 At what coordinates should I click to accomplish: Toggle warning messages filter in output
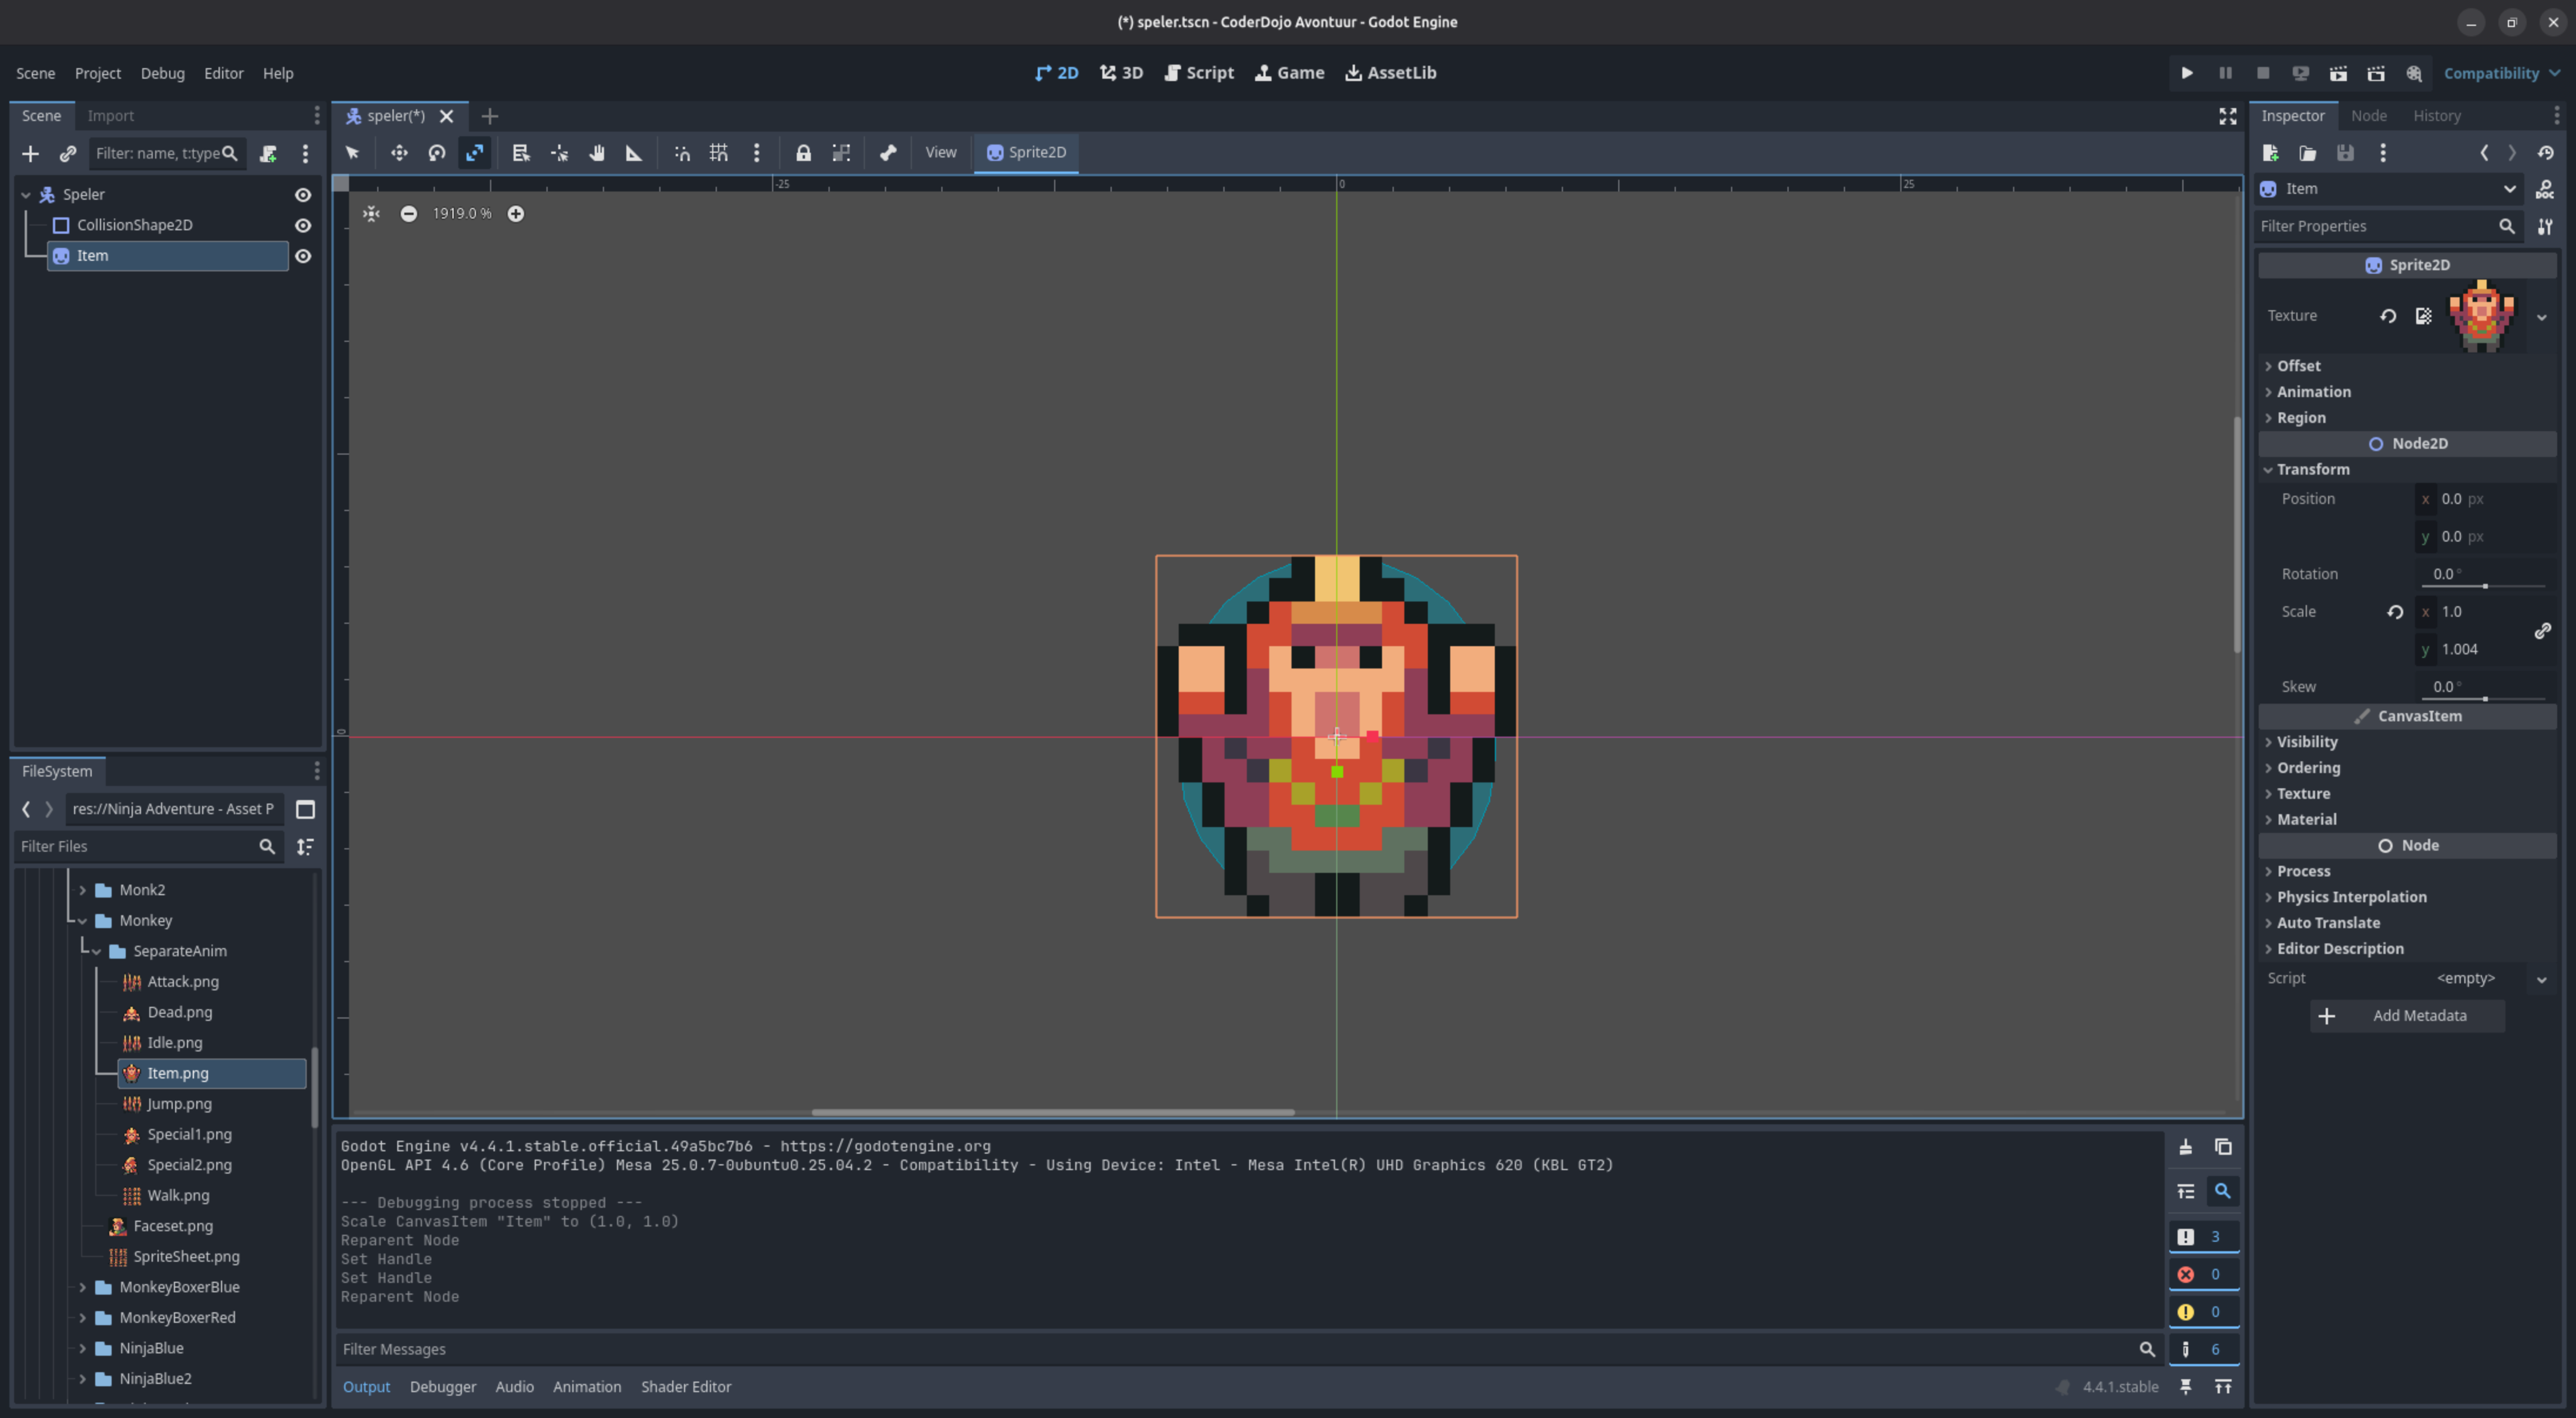coord(2203,1312)
